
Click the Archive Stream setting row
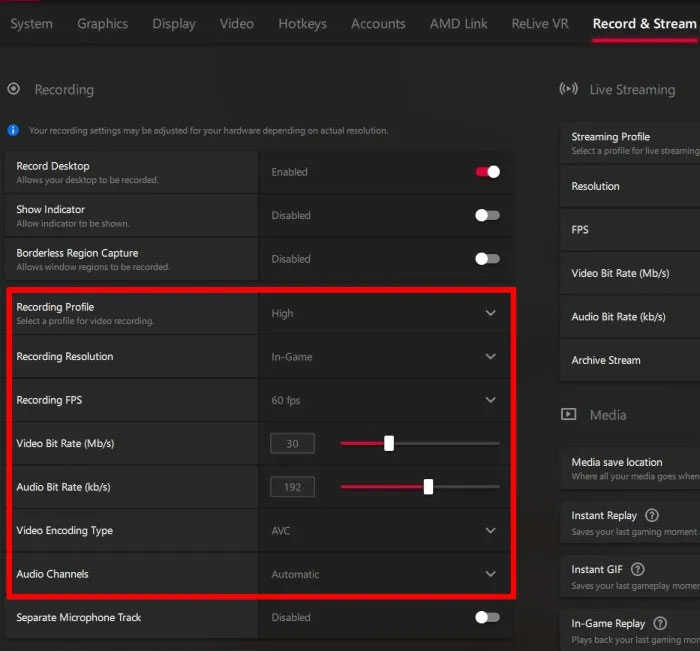630,360
